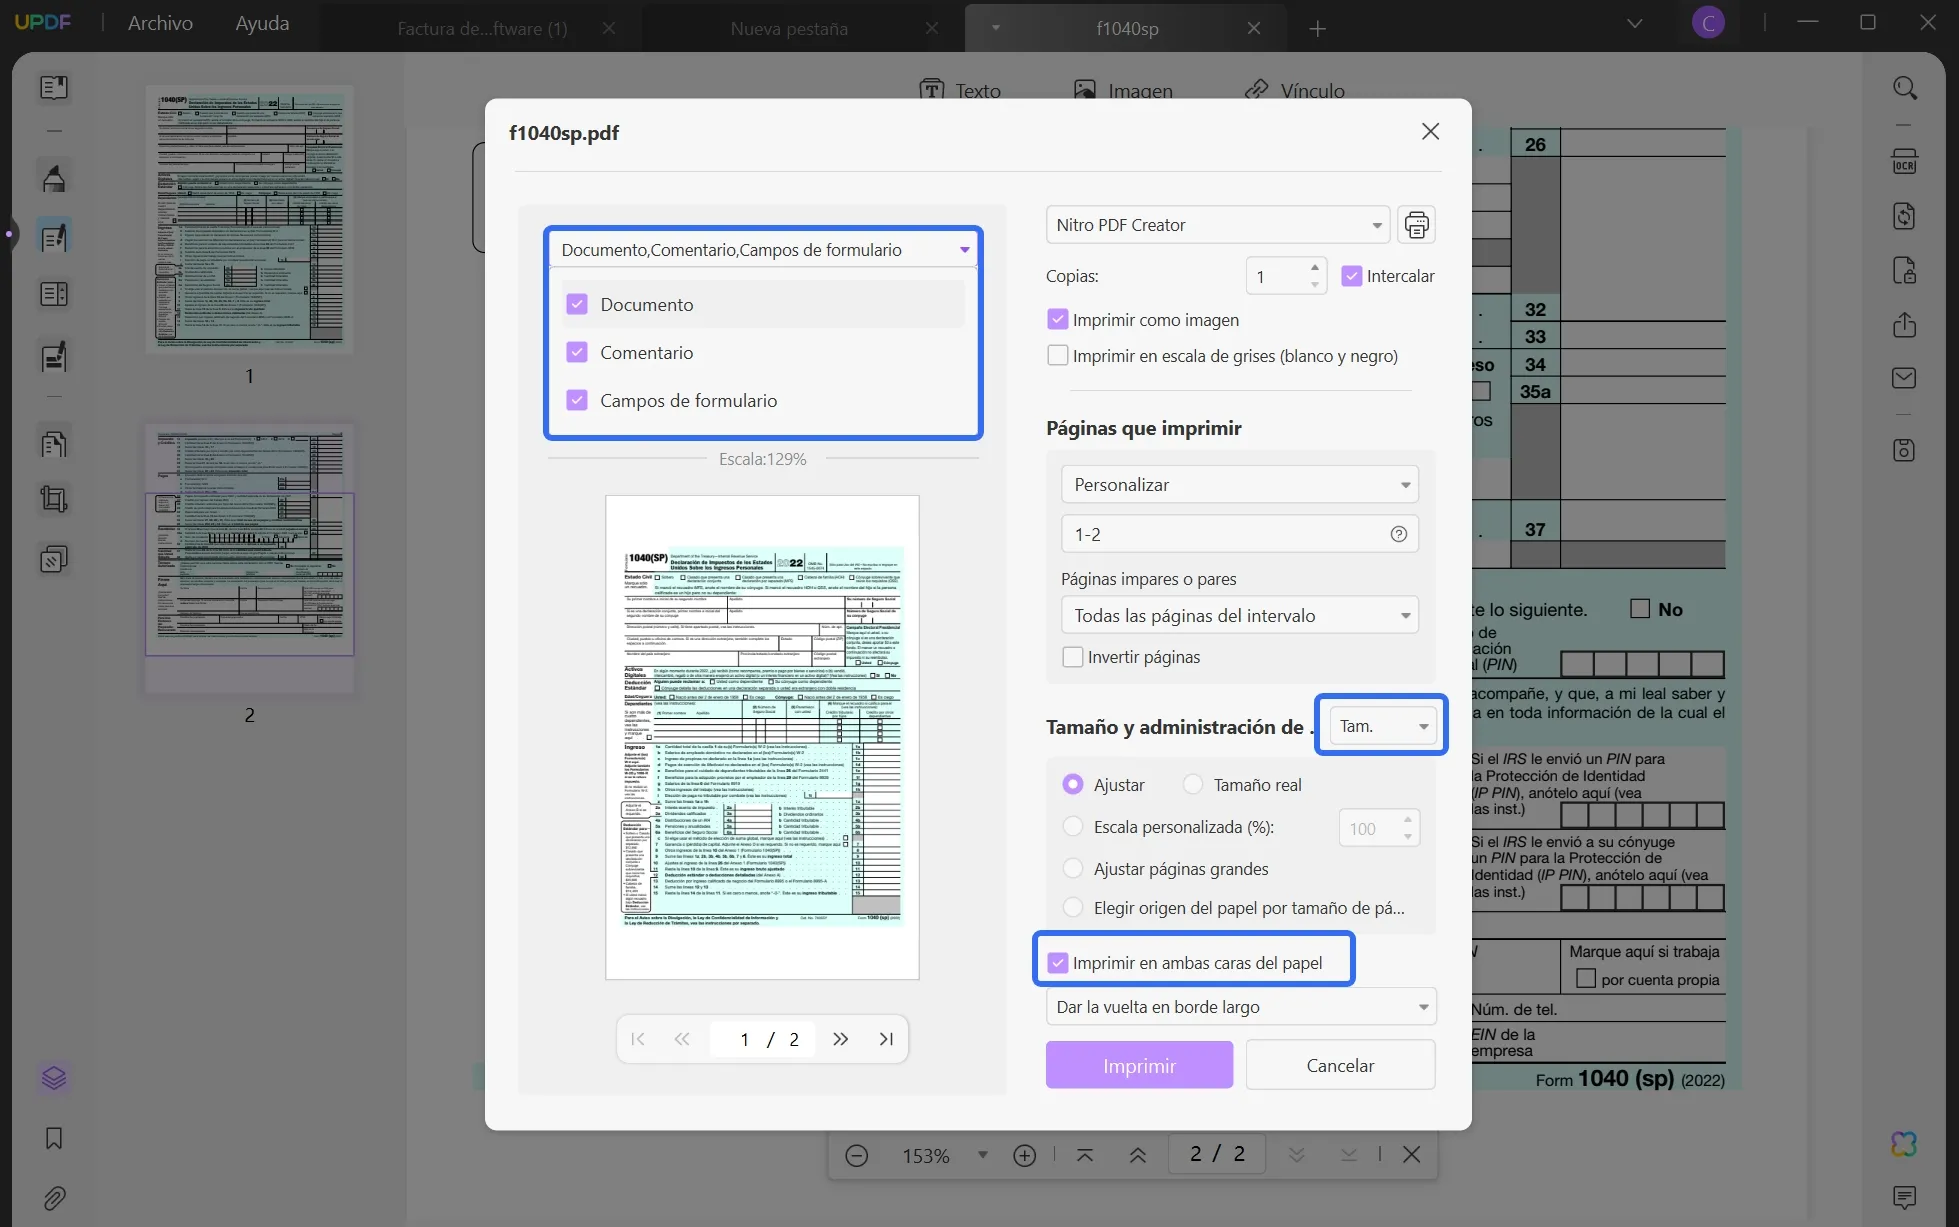Select page 1 thumbnail in sidebar
The image size is (1959, 1227).
pos(249,219)
